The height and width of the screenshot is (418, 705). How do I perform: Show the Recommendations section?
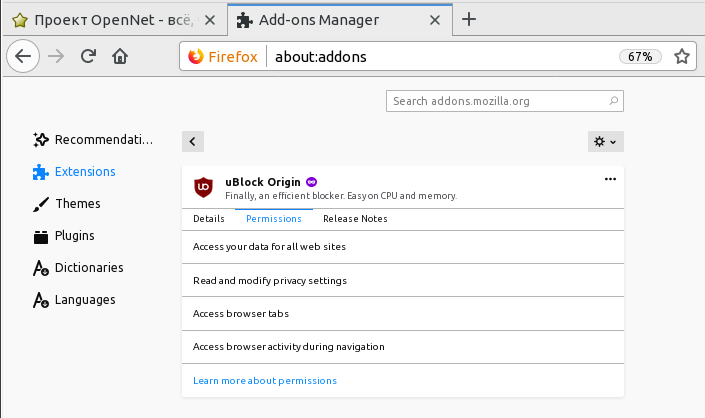tap(104, 140)
